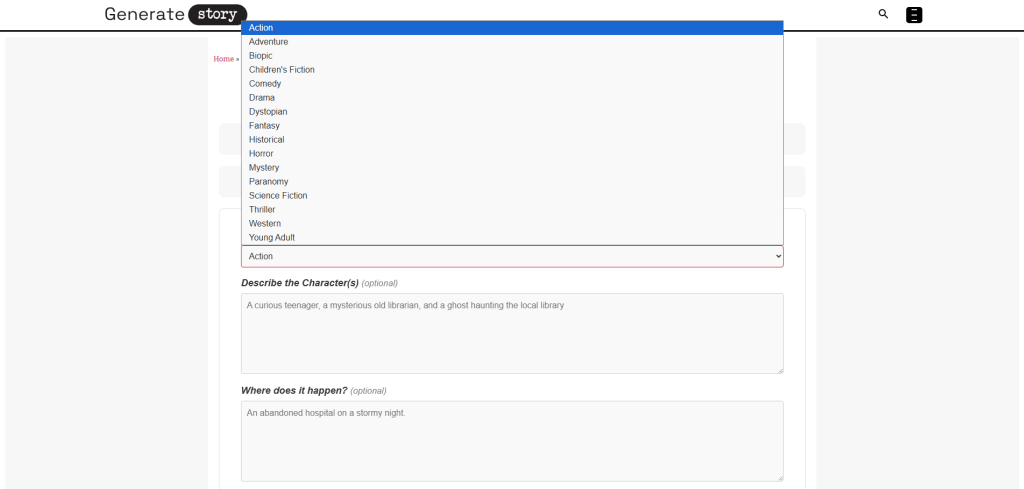Viewport: 1024px width, 489px height.
Task: Select Adventure from the genre list
Action: click(x=268, y=42)
